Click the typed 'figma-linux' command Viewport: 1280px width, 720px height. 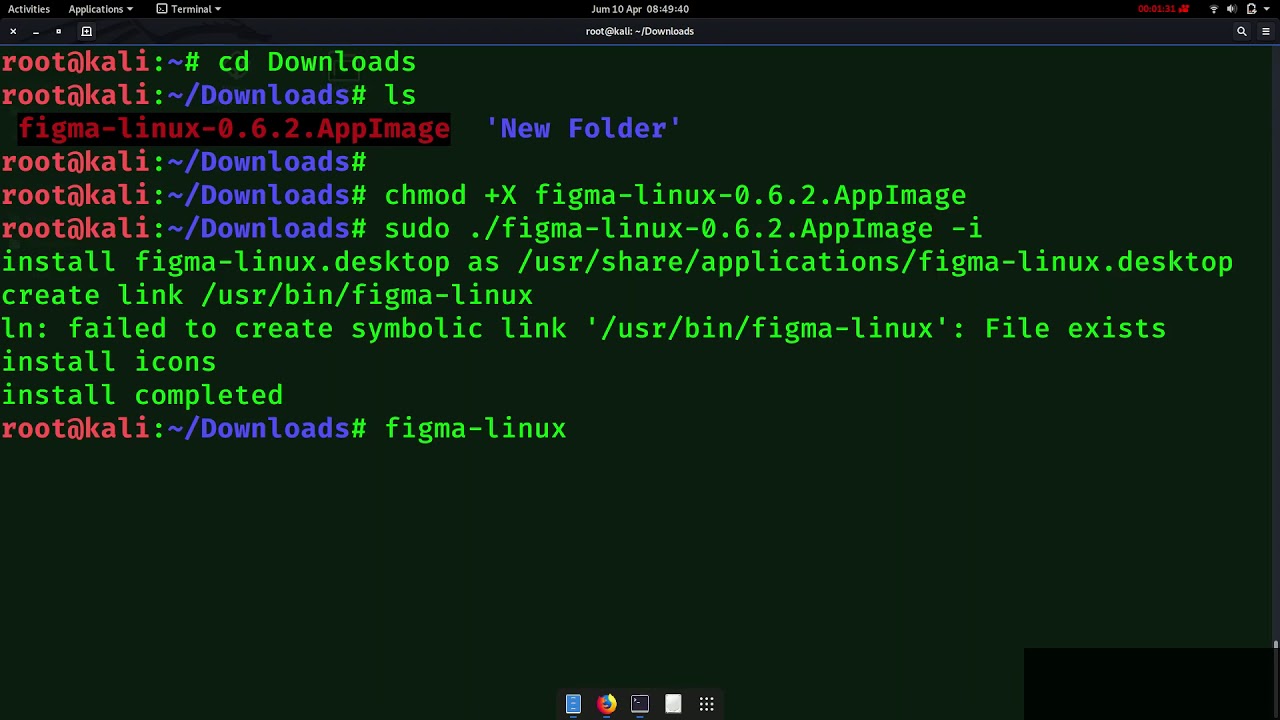[x=476, y=429]
